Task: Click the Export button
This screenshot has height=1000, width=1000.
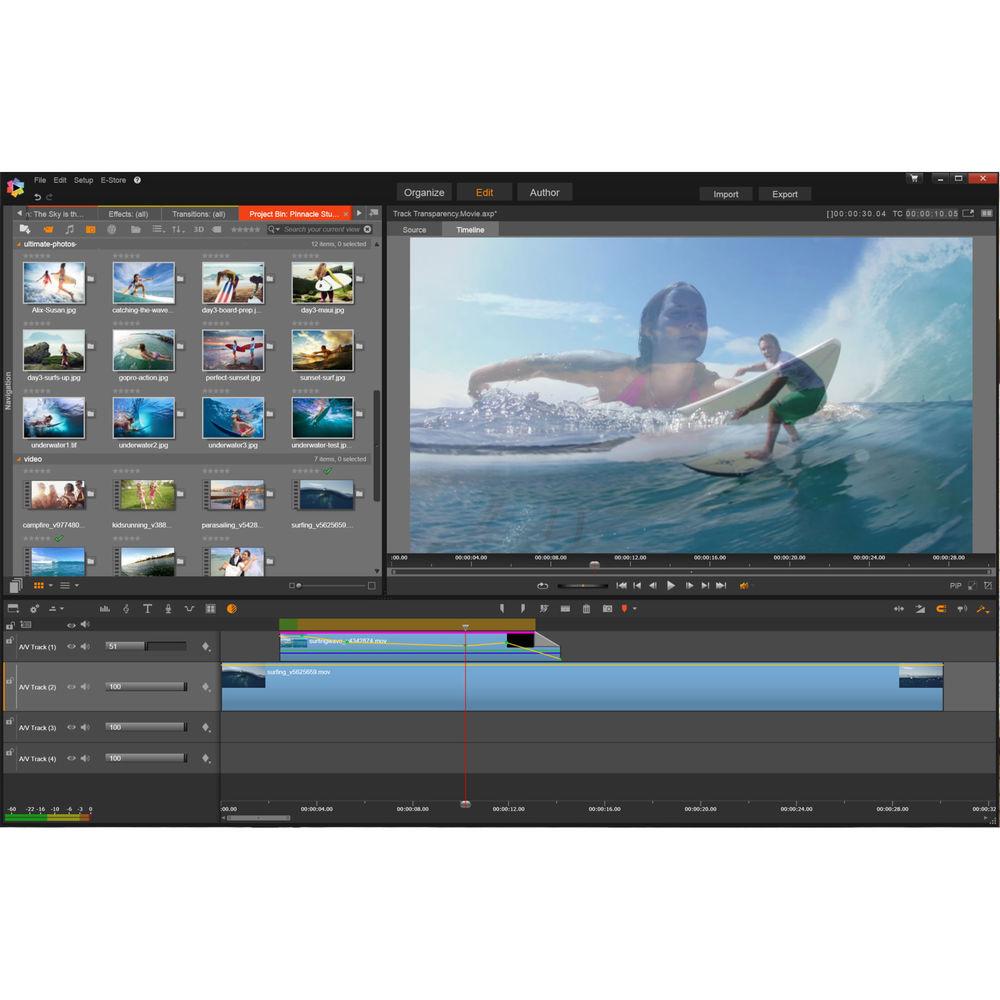Action: tap(784, 193)
